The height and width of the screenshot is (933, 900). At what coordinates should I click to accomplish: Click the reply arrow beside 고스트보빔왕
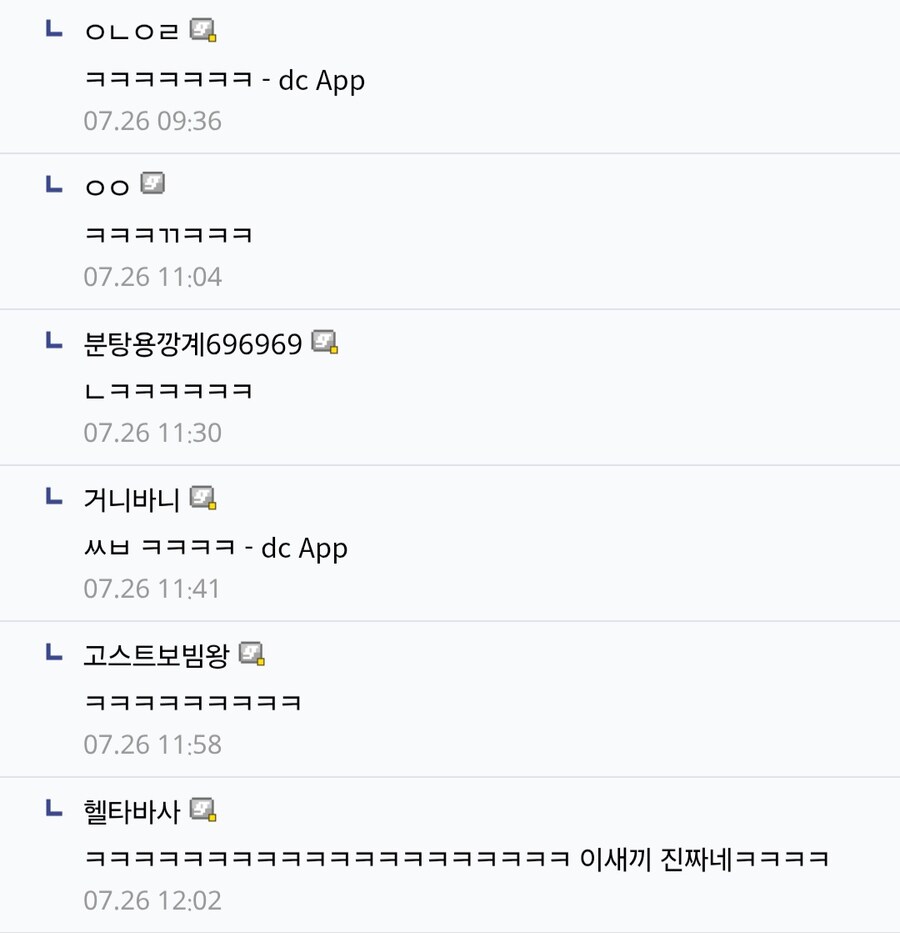click(x=52, y=651)
